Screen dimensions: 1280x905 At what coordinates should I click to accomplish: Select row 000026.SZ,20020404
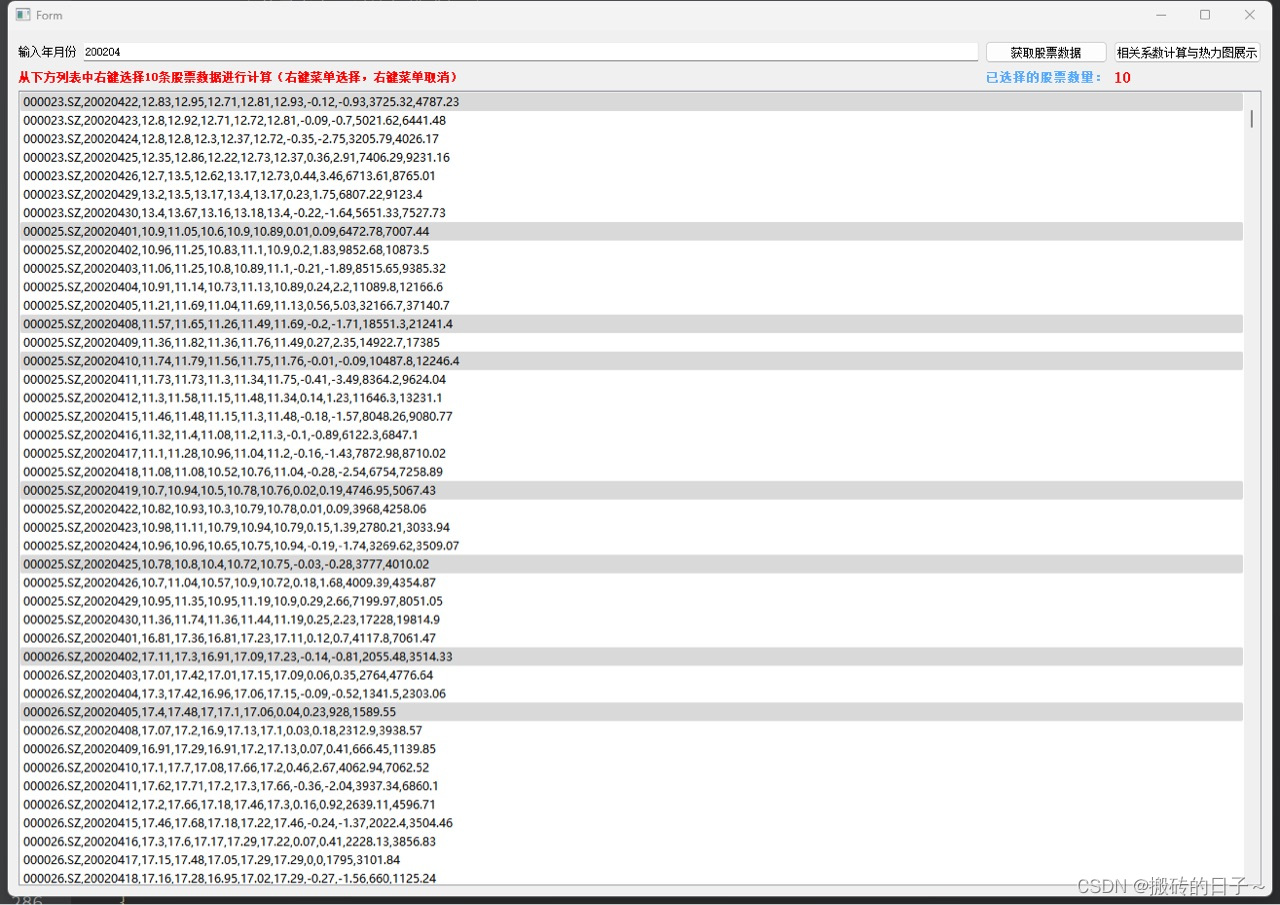[631, 694]
